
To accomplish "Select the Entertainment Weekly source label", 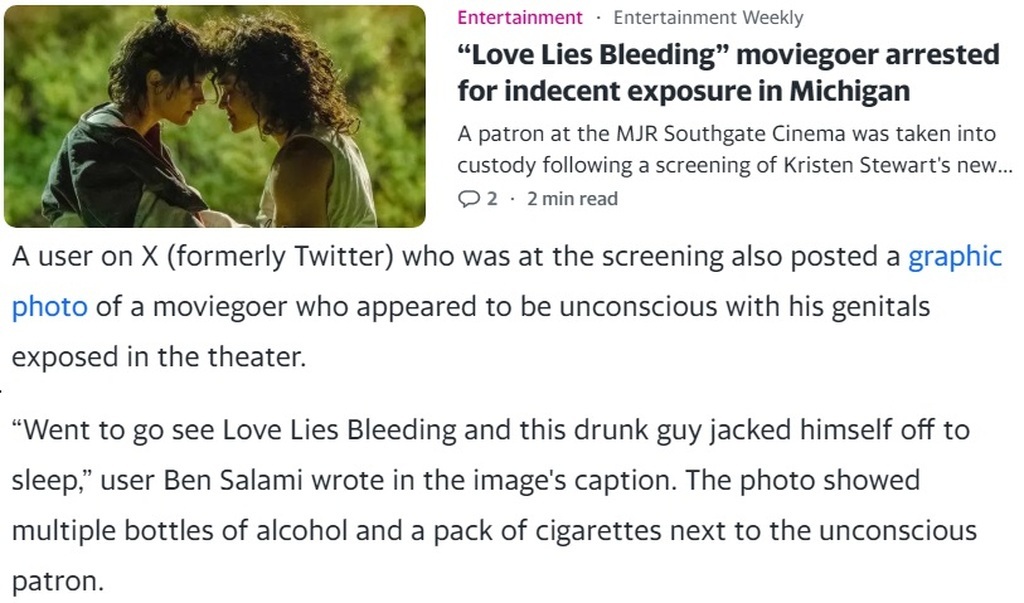I will (x=709, y=18).
